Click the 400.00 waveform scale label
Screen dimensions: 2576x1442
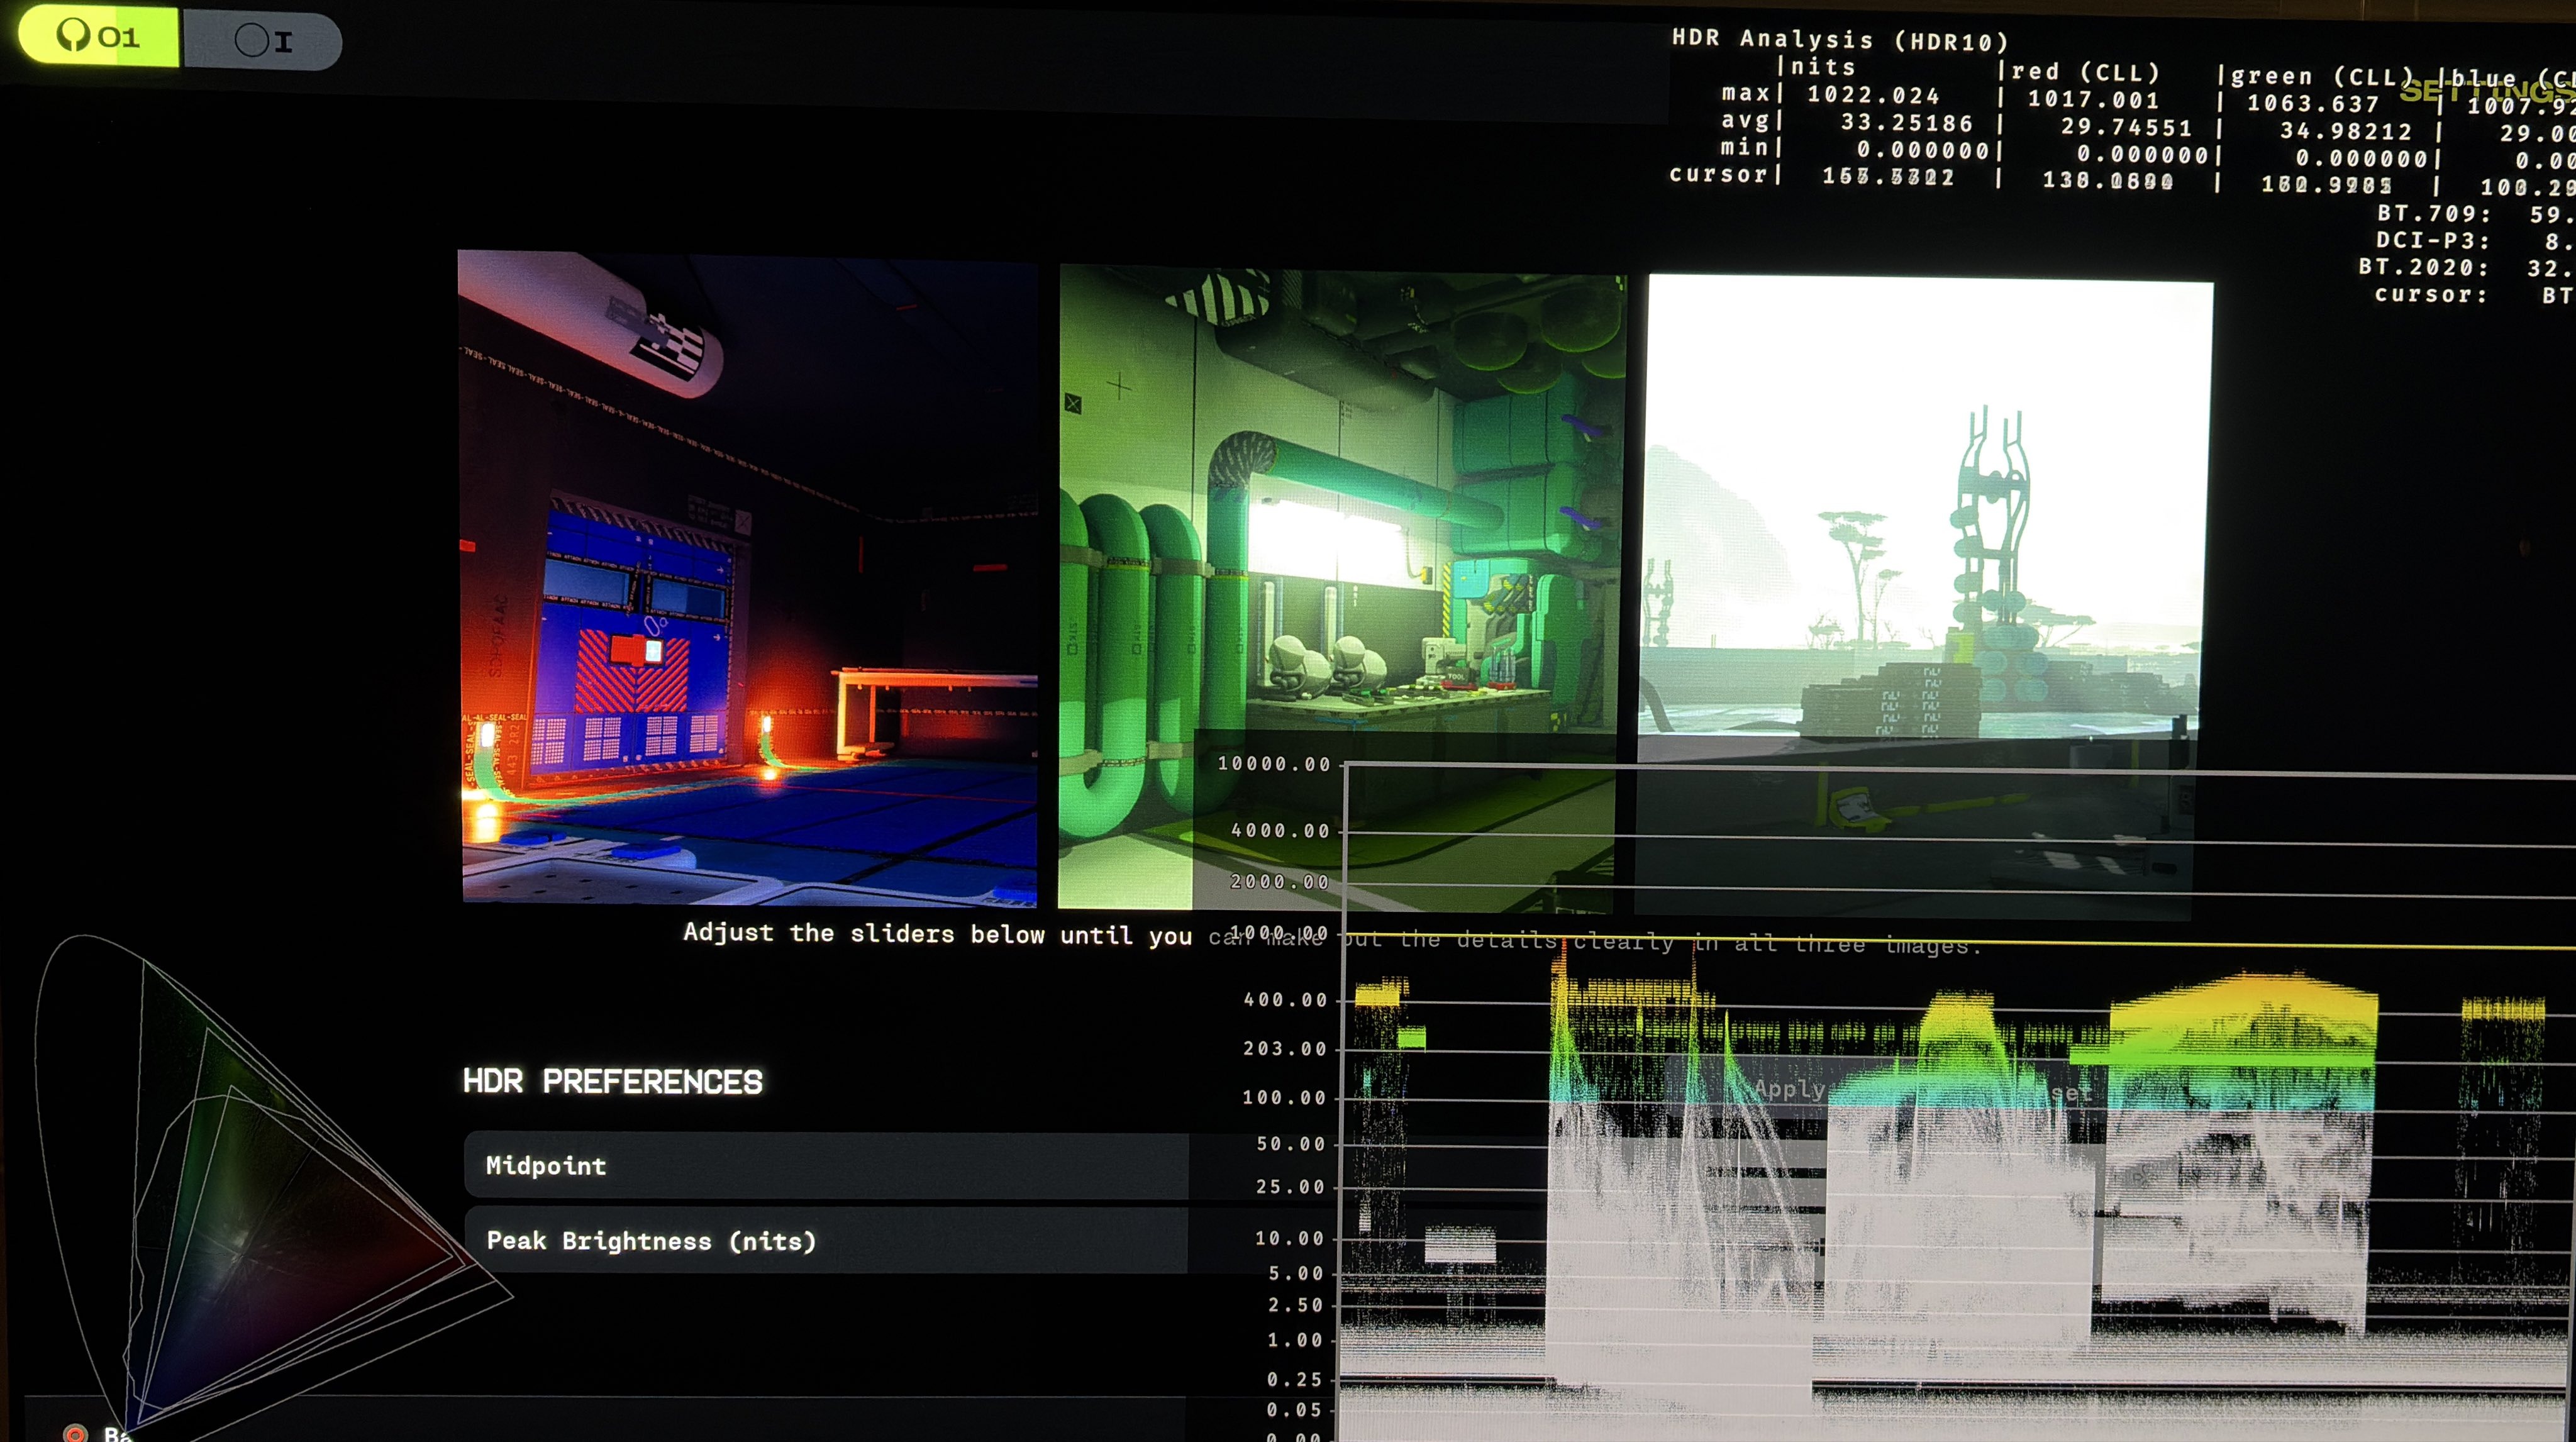click(1285, 1000)
